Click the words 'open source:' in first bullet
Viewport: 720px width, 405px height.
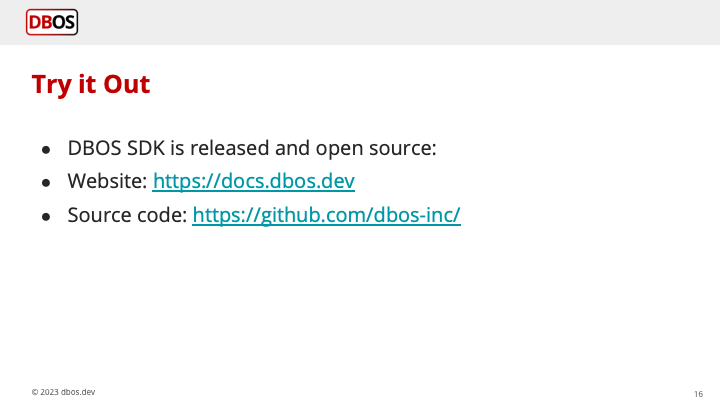pos(376,149)
